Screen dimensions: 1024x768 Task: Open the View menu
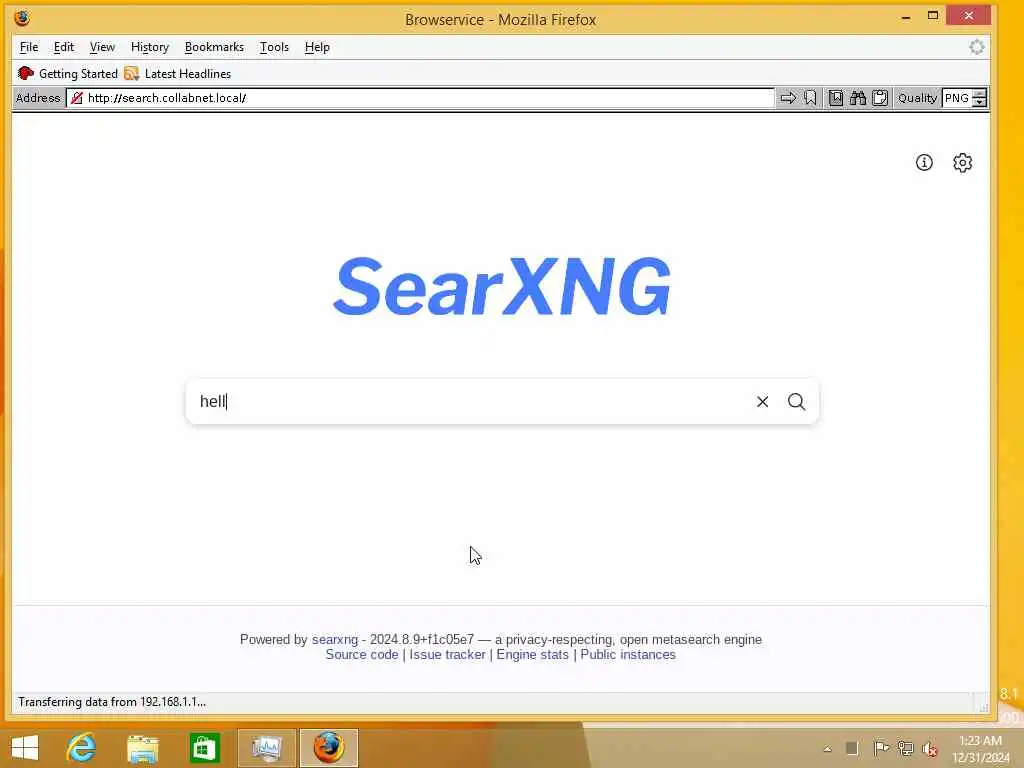point(102,47)
